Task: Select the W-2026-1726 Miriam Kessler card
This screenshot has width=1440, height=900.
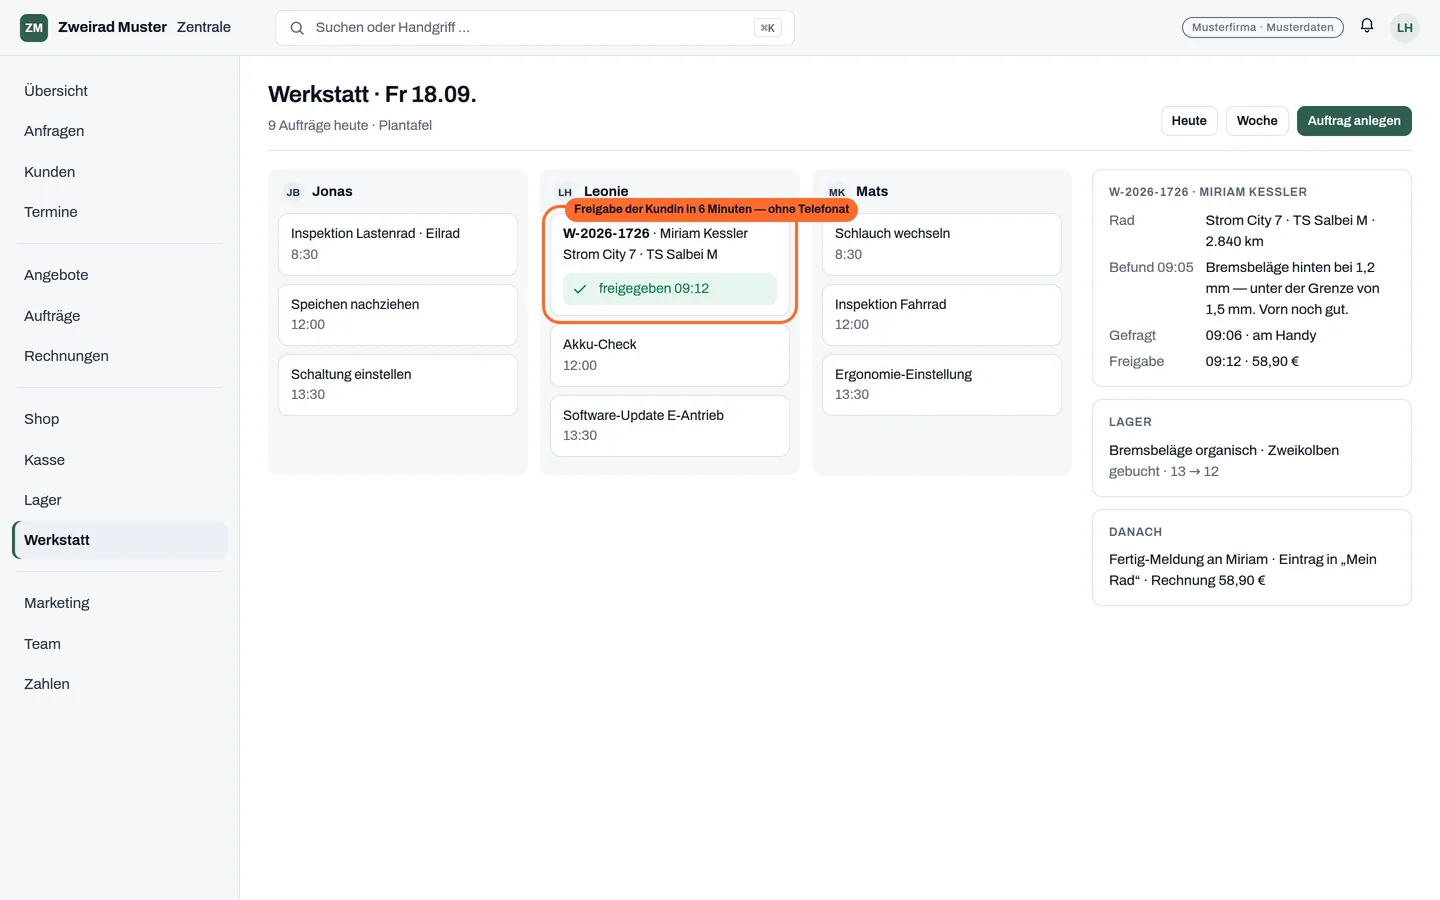Action: tap(670, 265)
